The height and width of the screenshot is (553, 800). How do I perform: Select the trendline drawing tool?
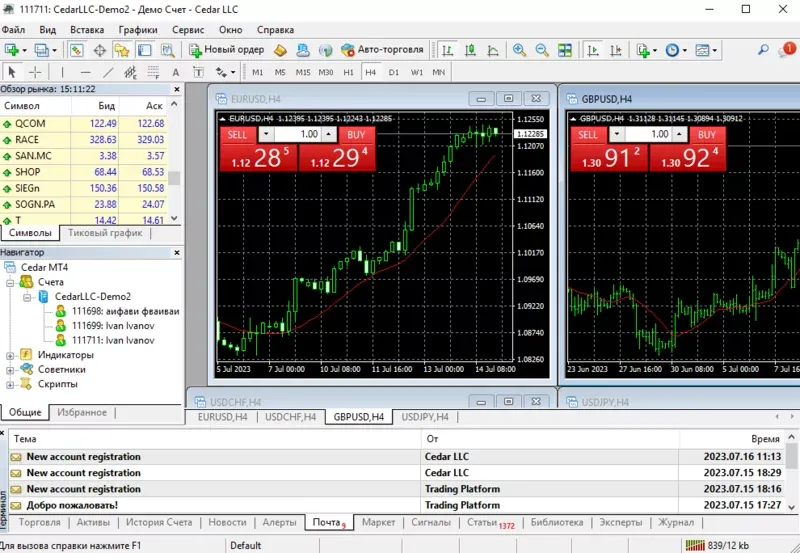[108, 72]
